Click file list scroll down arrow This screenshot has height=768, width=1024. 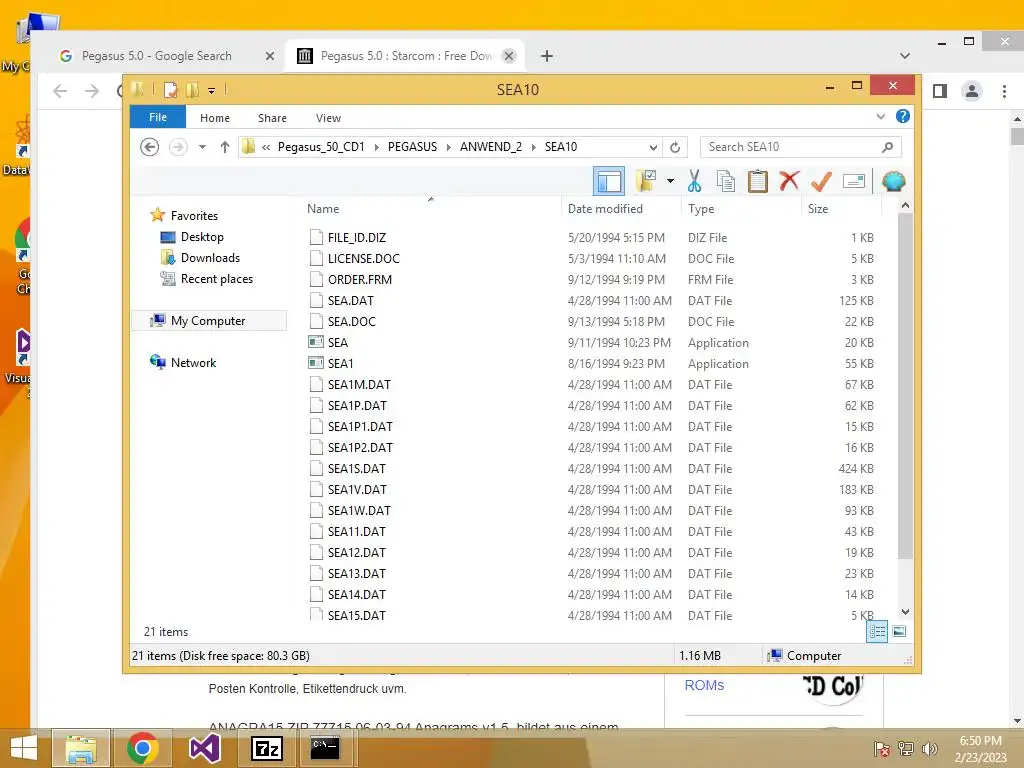click(x=905, y=612)
